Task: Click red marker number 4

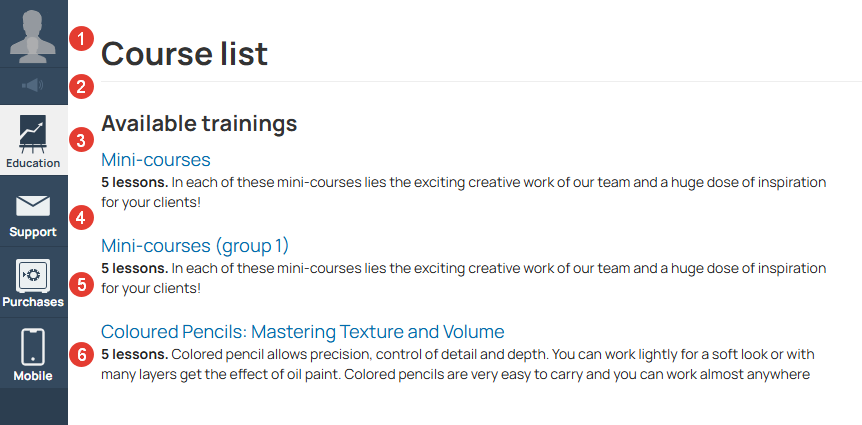Action: tap(81, 218)
